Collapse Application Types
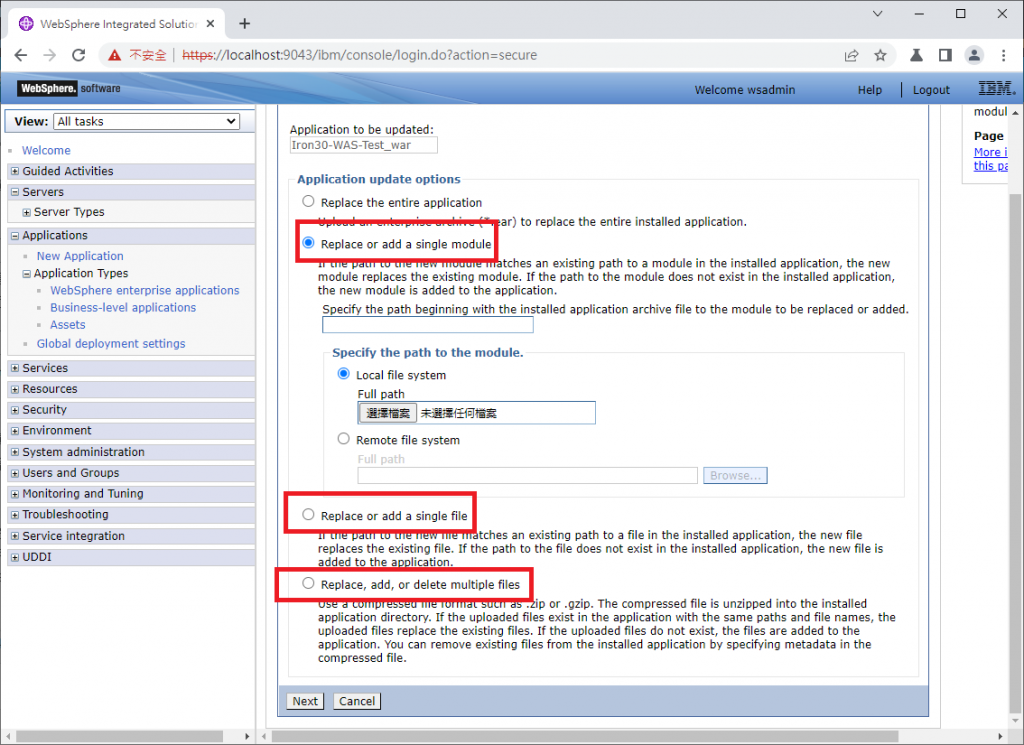 click(x=27, y=274)
